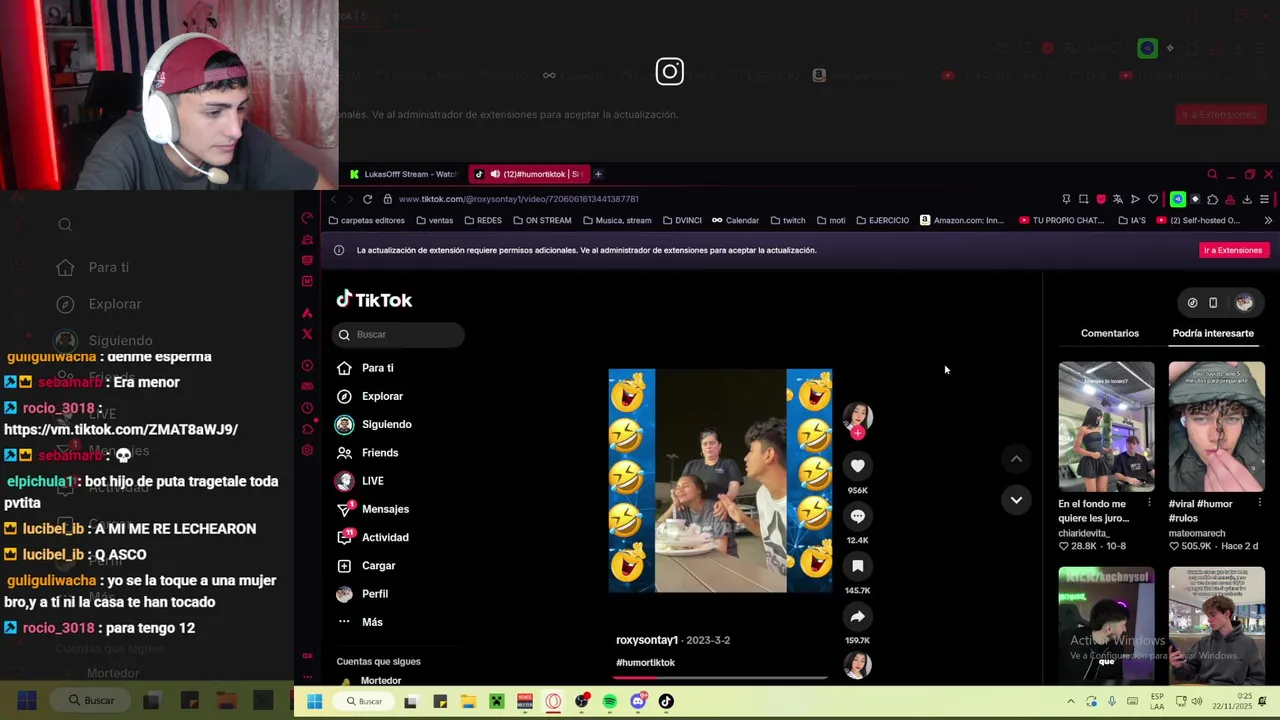This screenshot has height=720, width=1280.
Task: Open browser downloads icon
Action: click(1246, 199)
